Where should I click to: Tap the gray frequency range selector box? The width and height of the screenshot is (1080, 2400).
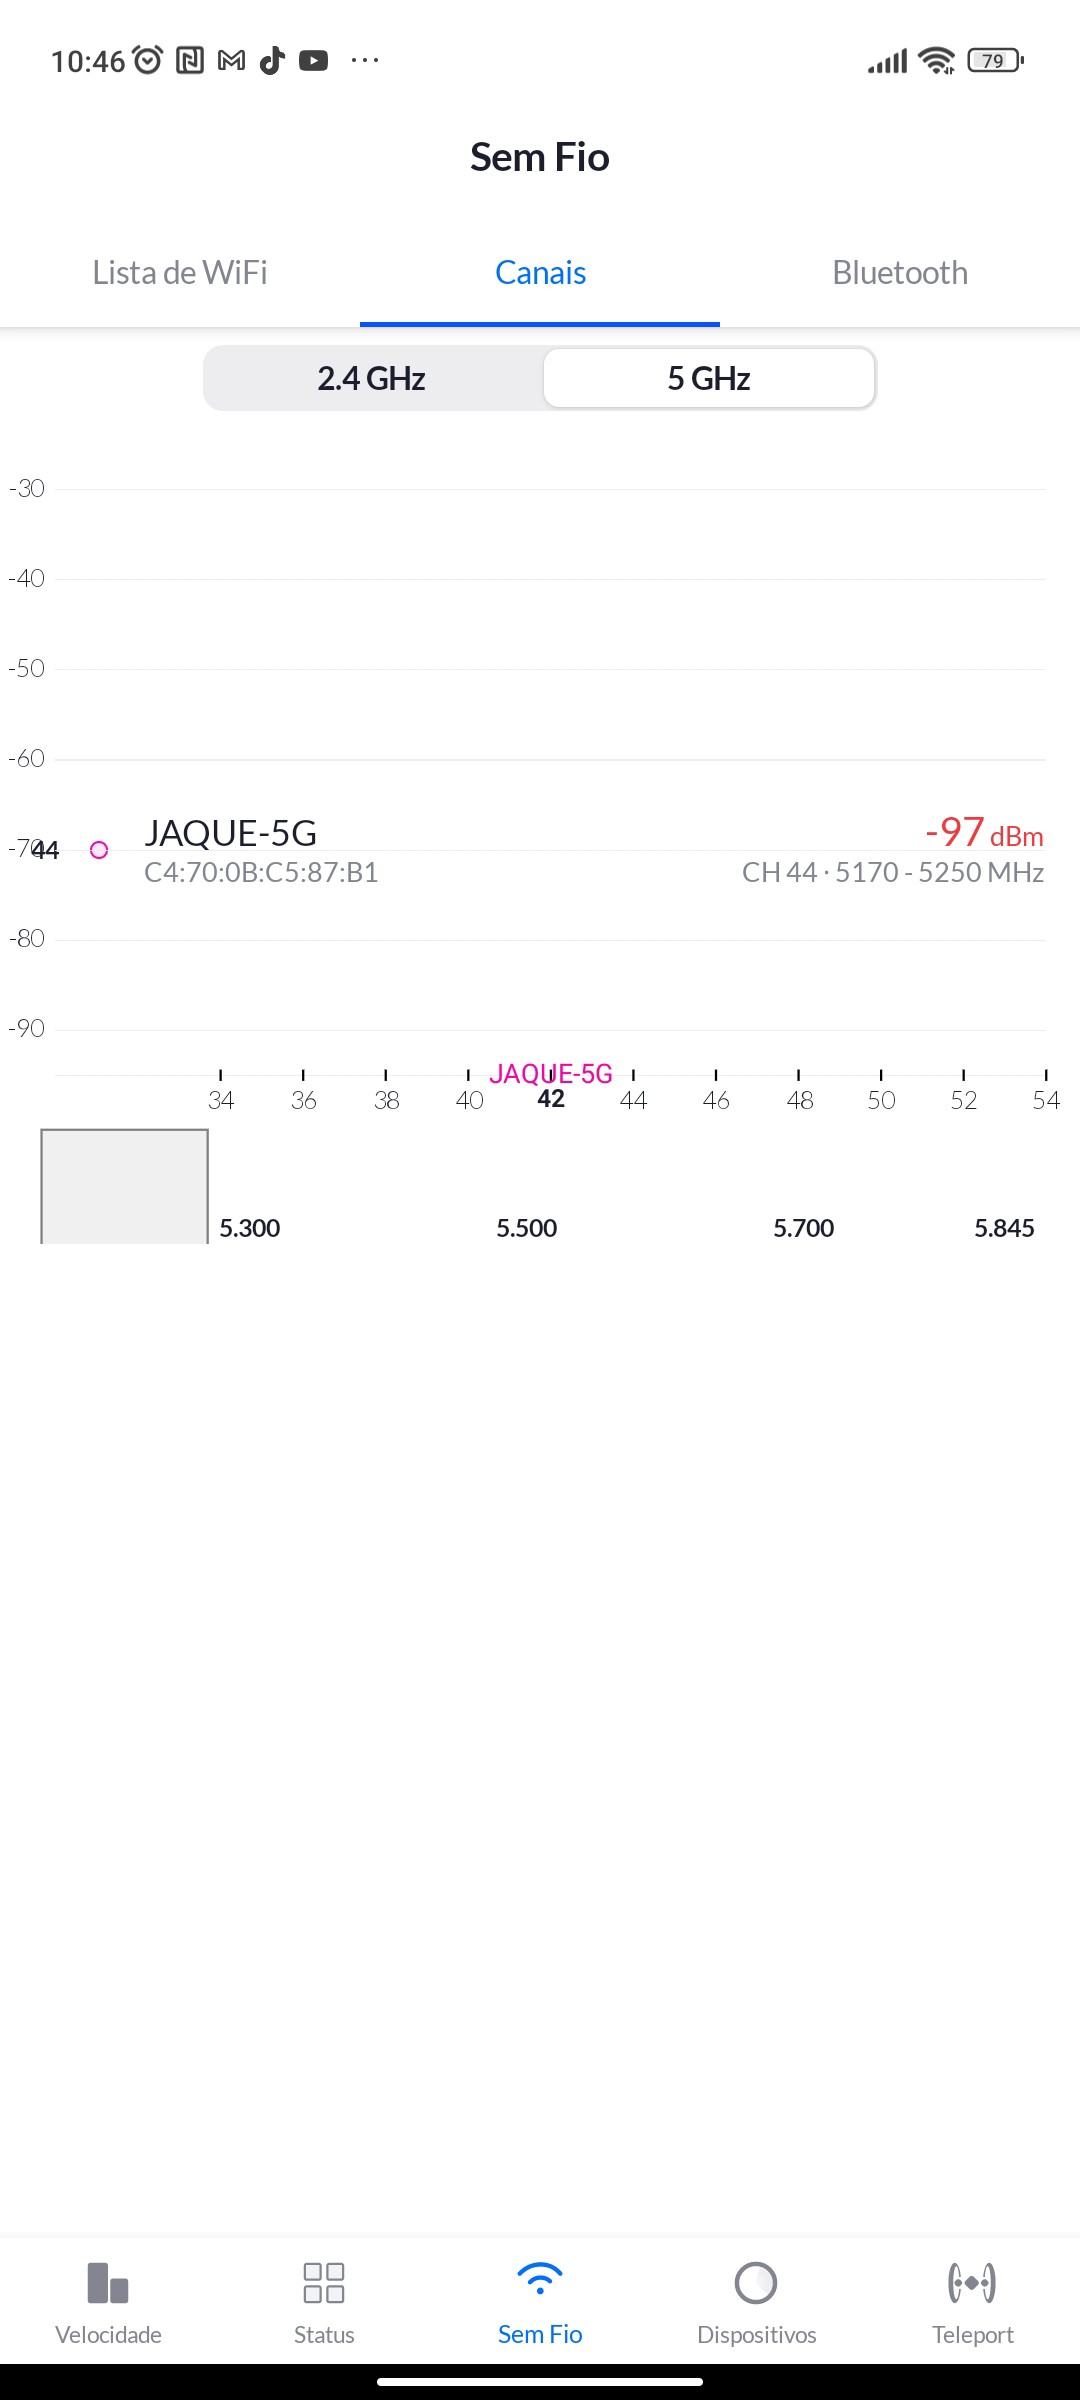124,1186
